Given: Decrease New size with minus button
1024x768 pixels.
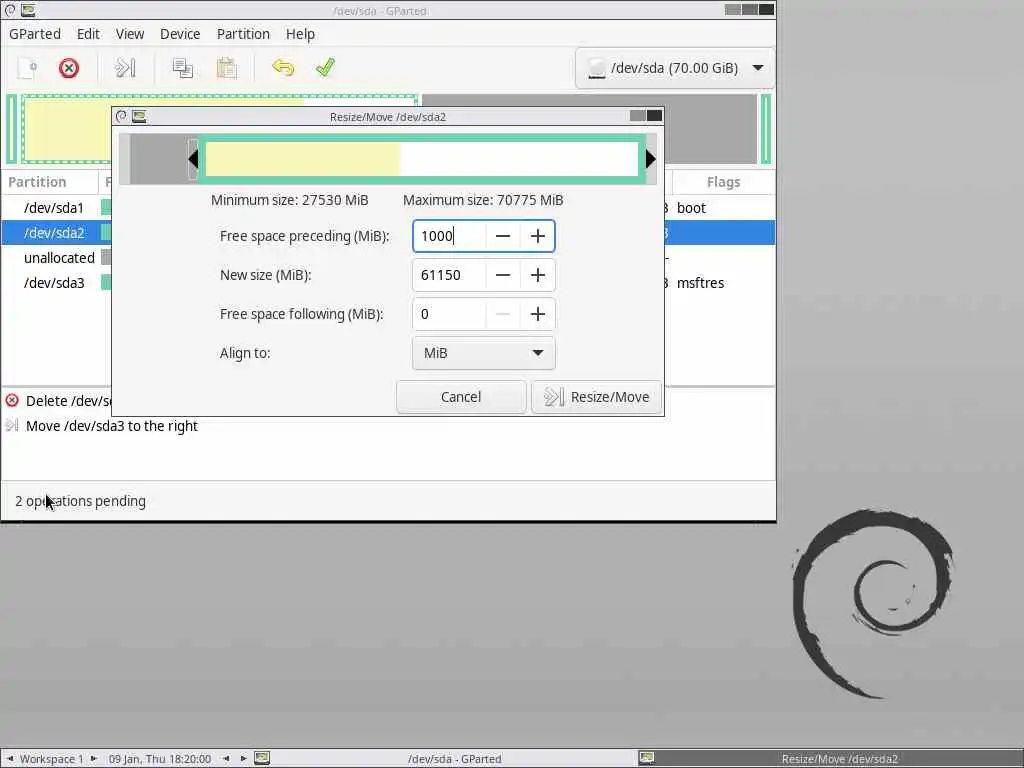Looking at the screenshot, I should coord(503,276).
